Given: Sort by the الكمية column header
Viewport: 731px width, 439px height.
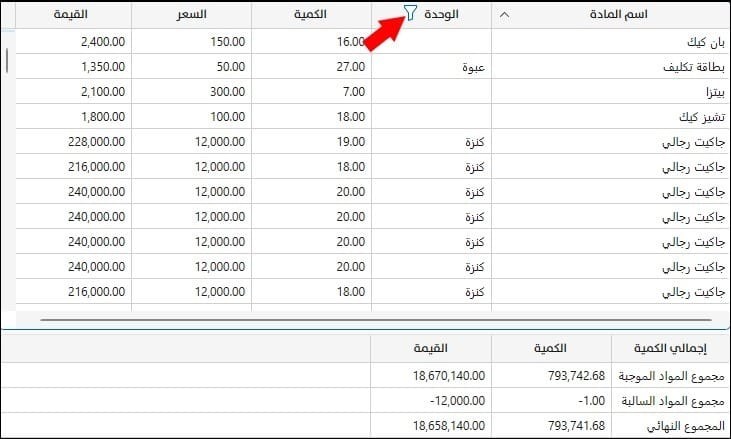Looking at the screenshot, I should [x=311, y=15].
